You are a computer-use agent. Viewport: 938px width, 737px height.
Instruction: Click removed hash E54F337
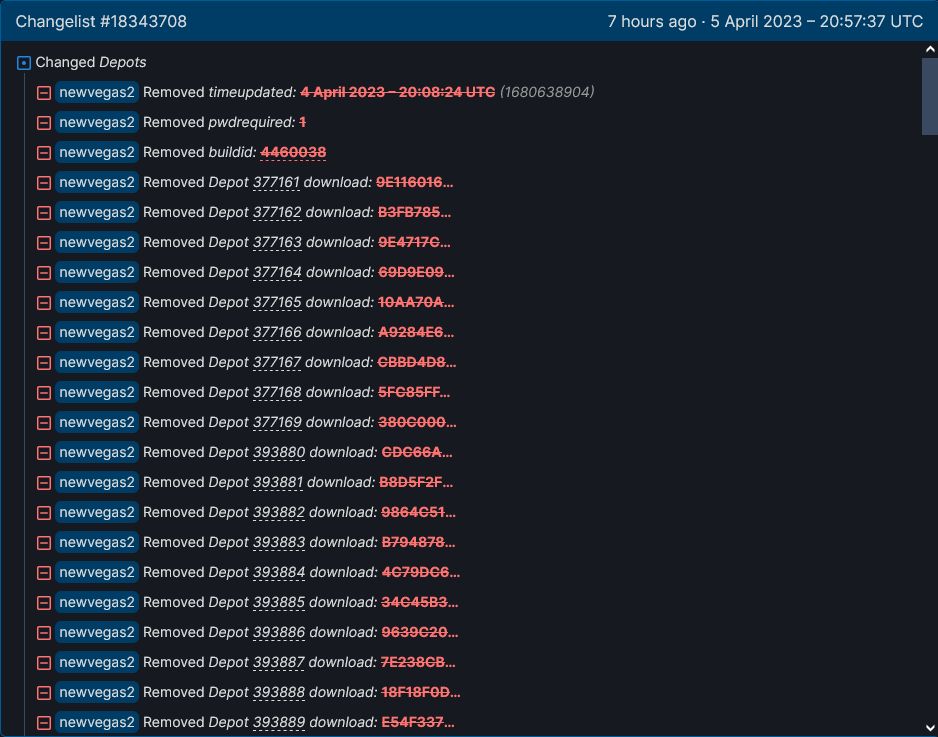(418, 722)
